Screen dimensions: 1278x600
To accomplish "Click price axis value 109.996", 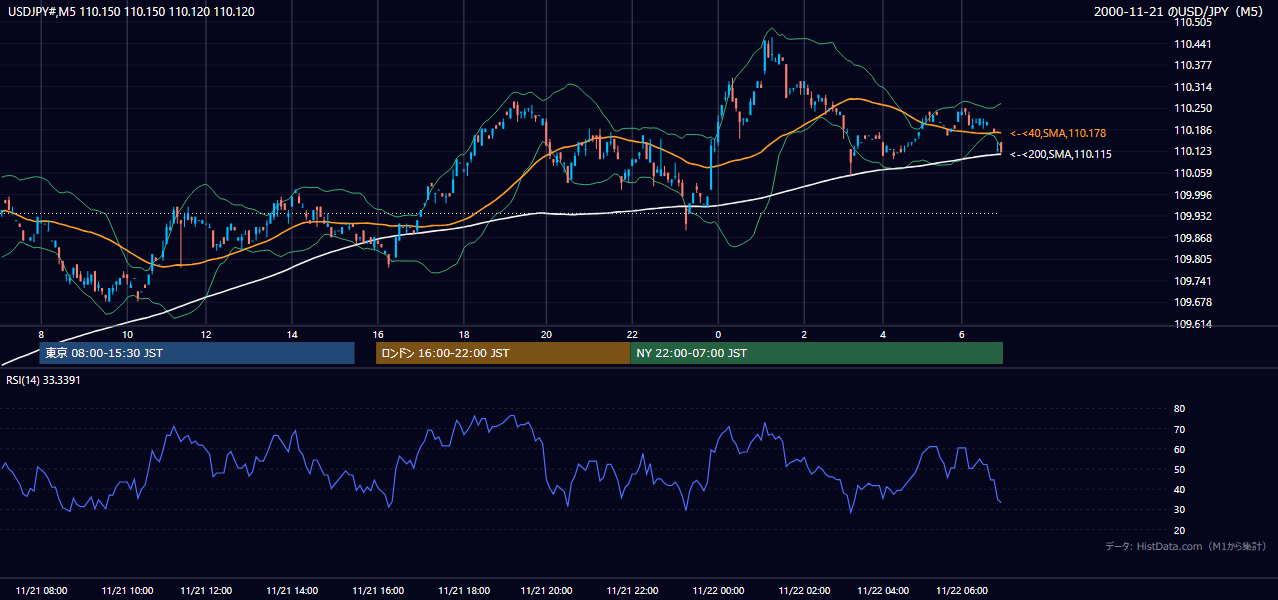I will (x=1193, y=195).
